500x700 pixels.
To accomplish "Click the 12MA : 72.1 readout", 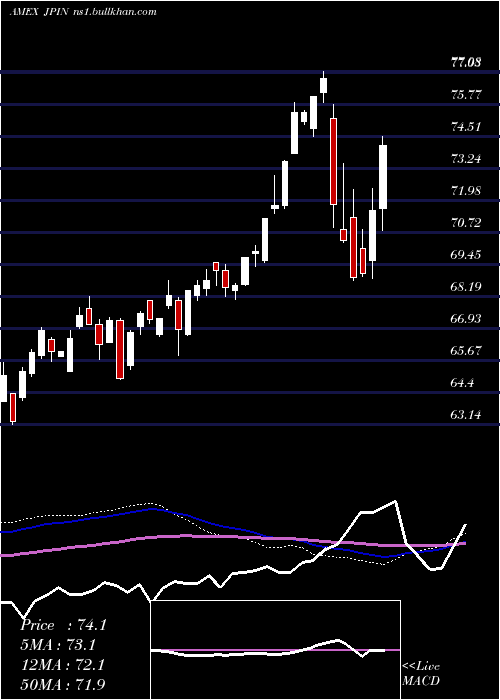I will point(62,665).
